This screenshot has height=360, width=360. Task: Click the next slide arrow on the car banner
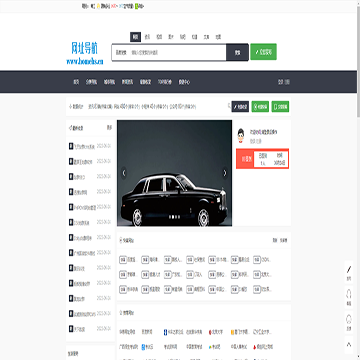(x=225, y=173)
